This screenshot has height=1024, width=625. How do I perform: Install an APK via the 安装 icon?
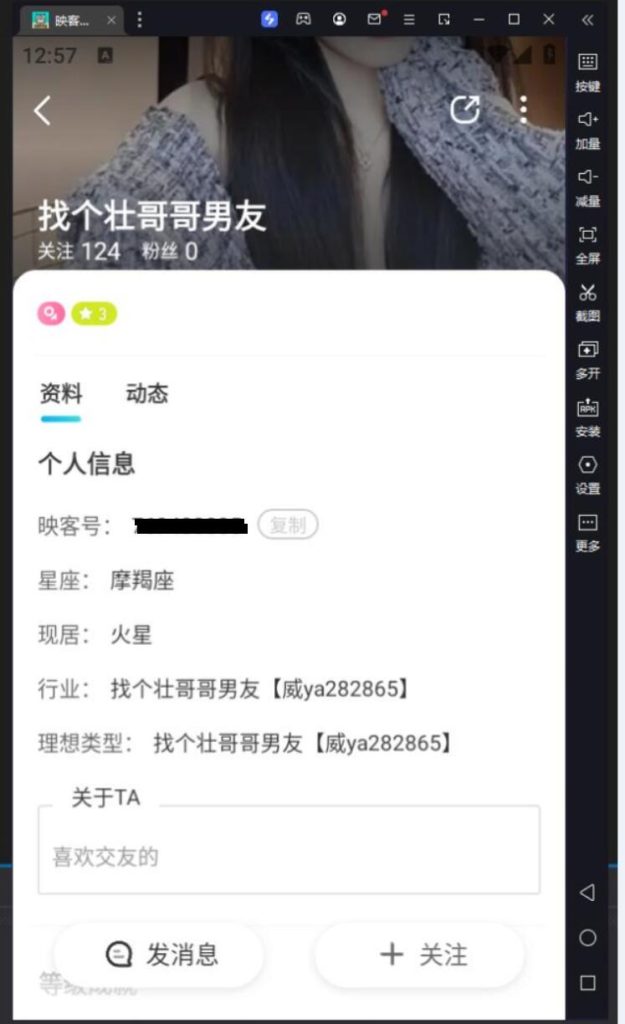(x=587, y=417)
